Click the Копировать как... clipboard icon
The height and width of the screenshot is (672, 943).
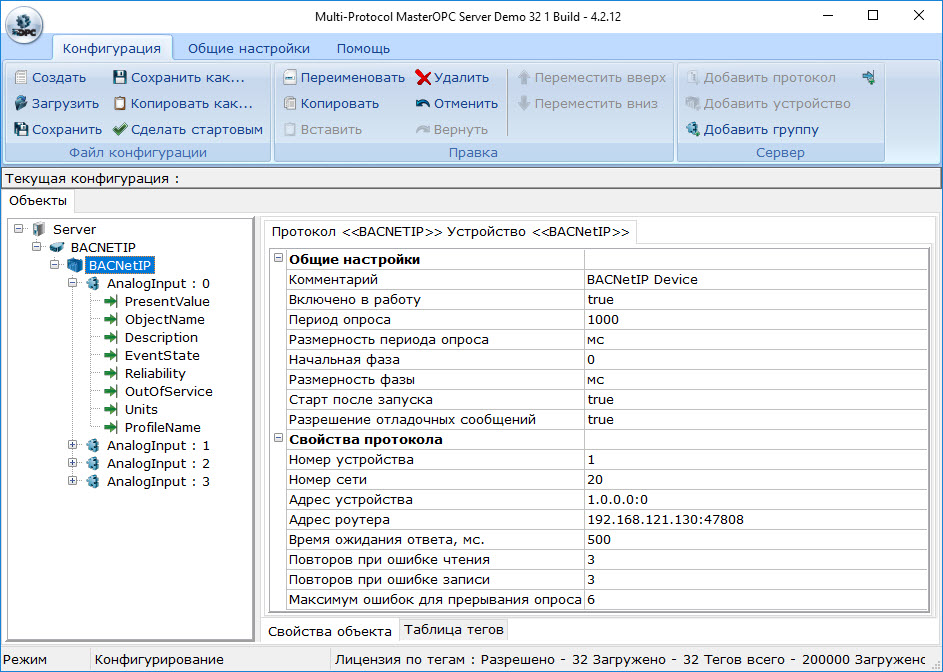[x=120, y=103]
